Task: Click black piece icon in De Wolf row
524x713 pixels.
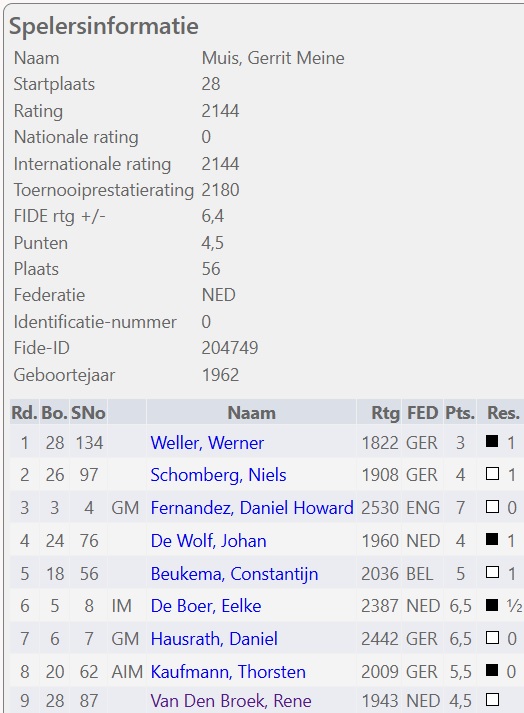Action: (x=492, y=539)
